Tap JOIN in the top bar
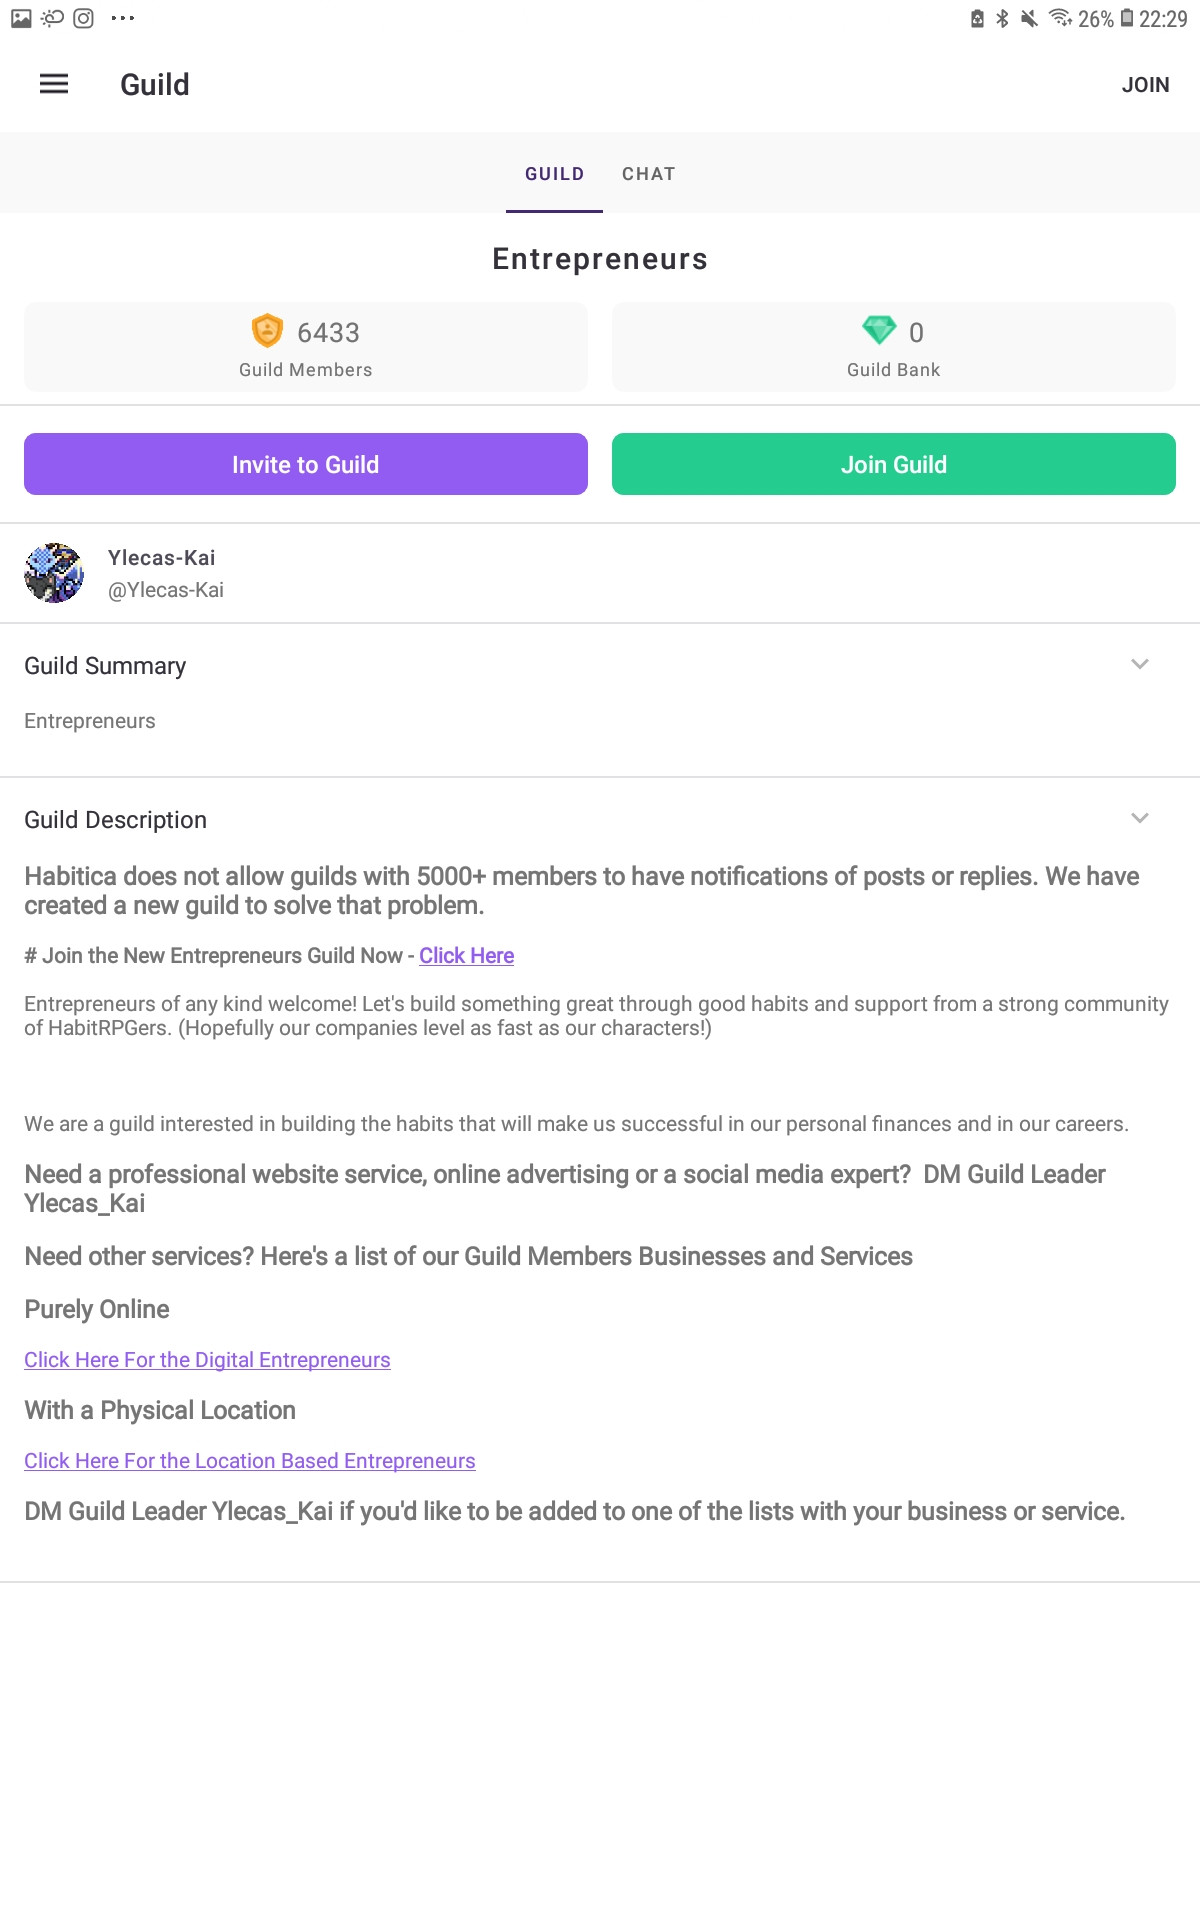Screen dimensions: 1200x1920 coord(1145,85)
